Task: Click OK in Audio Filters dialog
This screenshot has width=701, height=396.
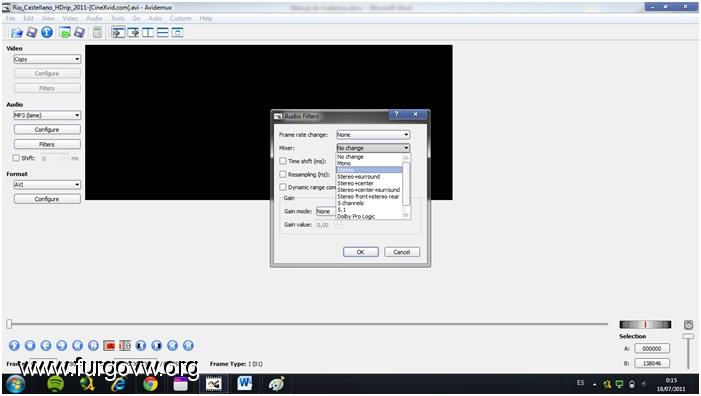Action: [x=361, y=252]
